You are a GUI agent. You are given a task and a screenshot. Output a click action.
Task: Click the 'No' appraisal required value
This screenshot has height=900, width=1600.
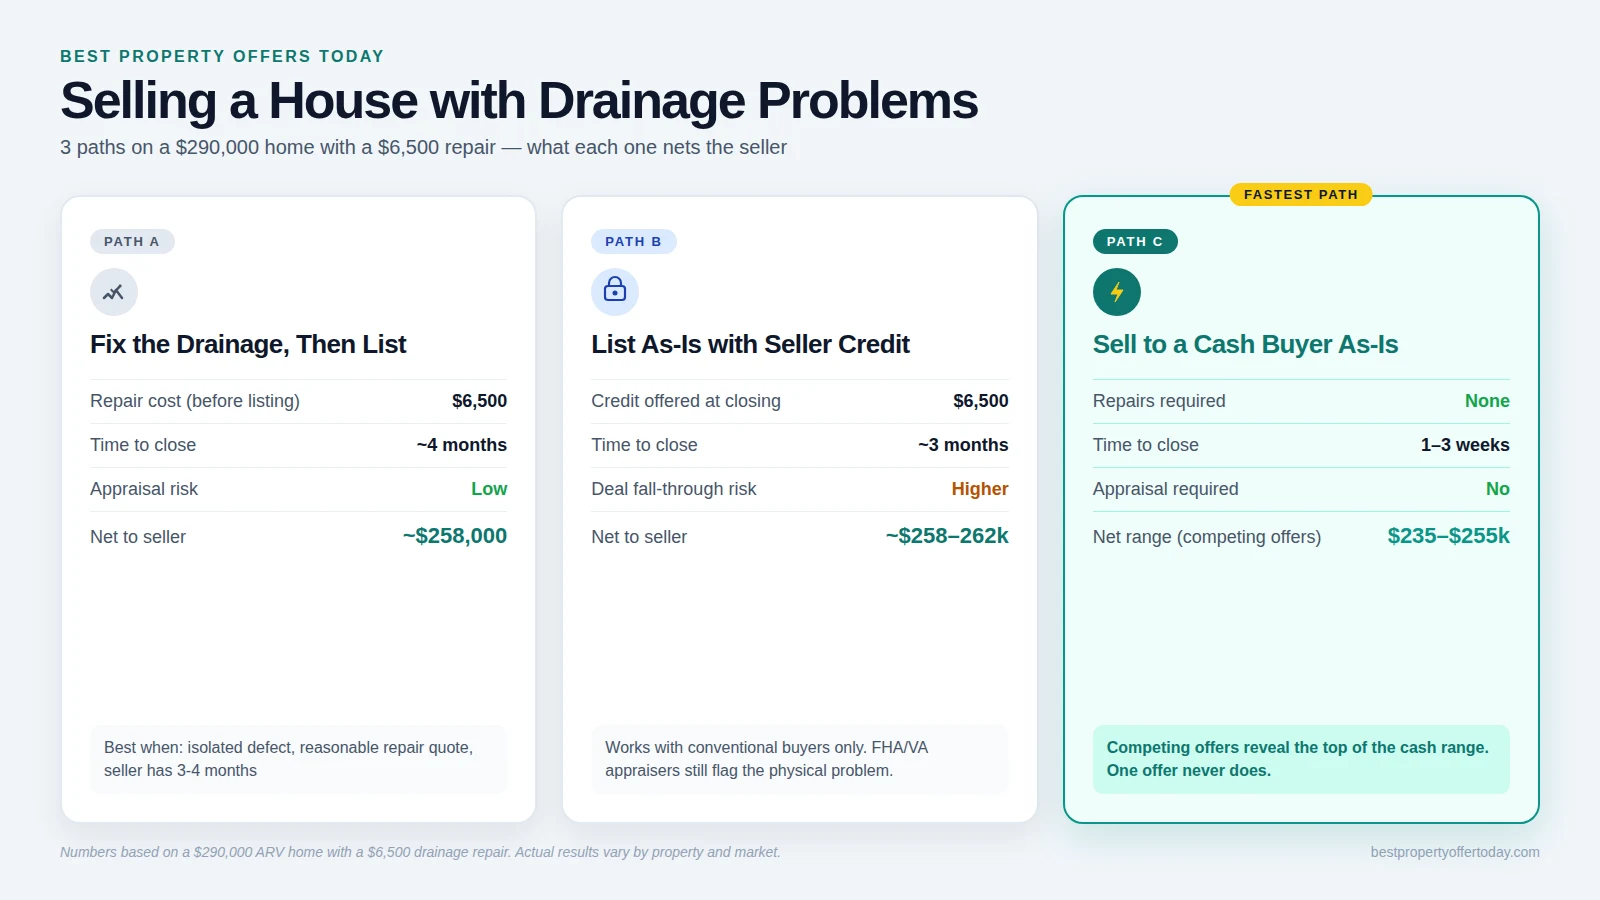click(1498, 489)
